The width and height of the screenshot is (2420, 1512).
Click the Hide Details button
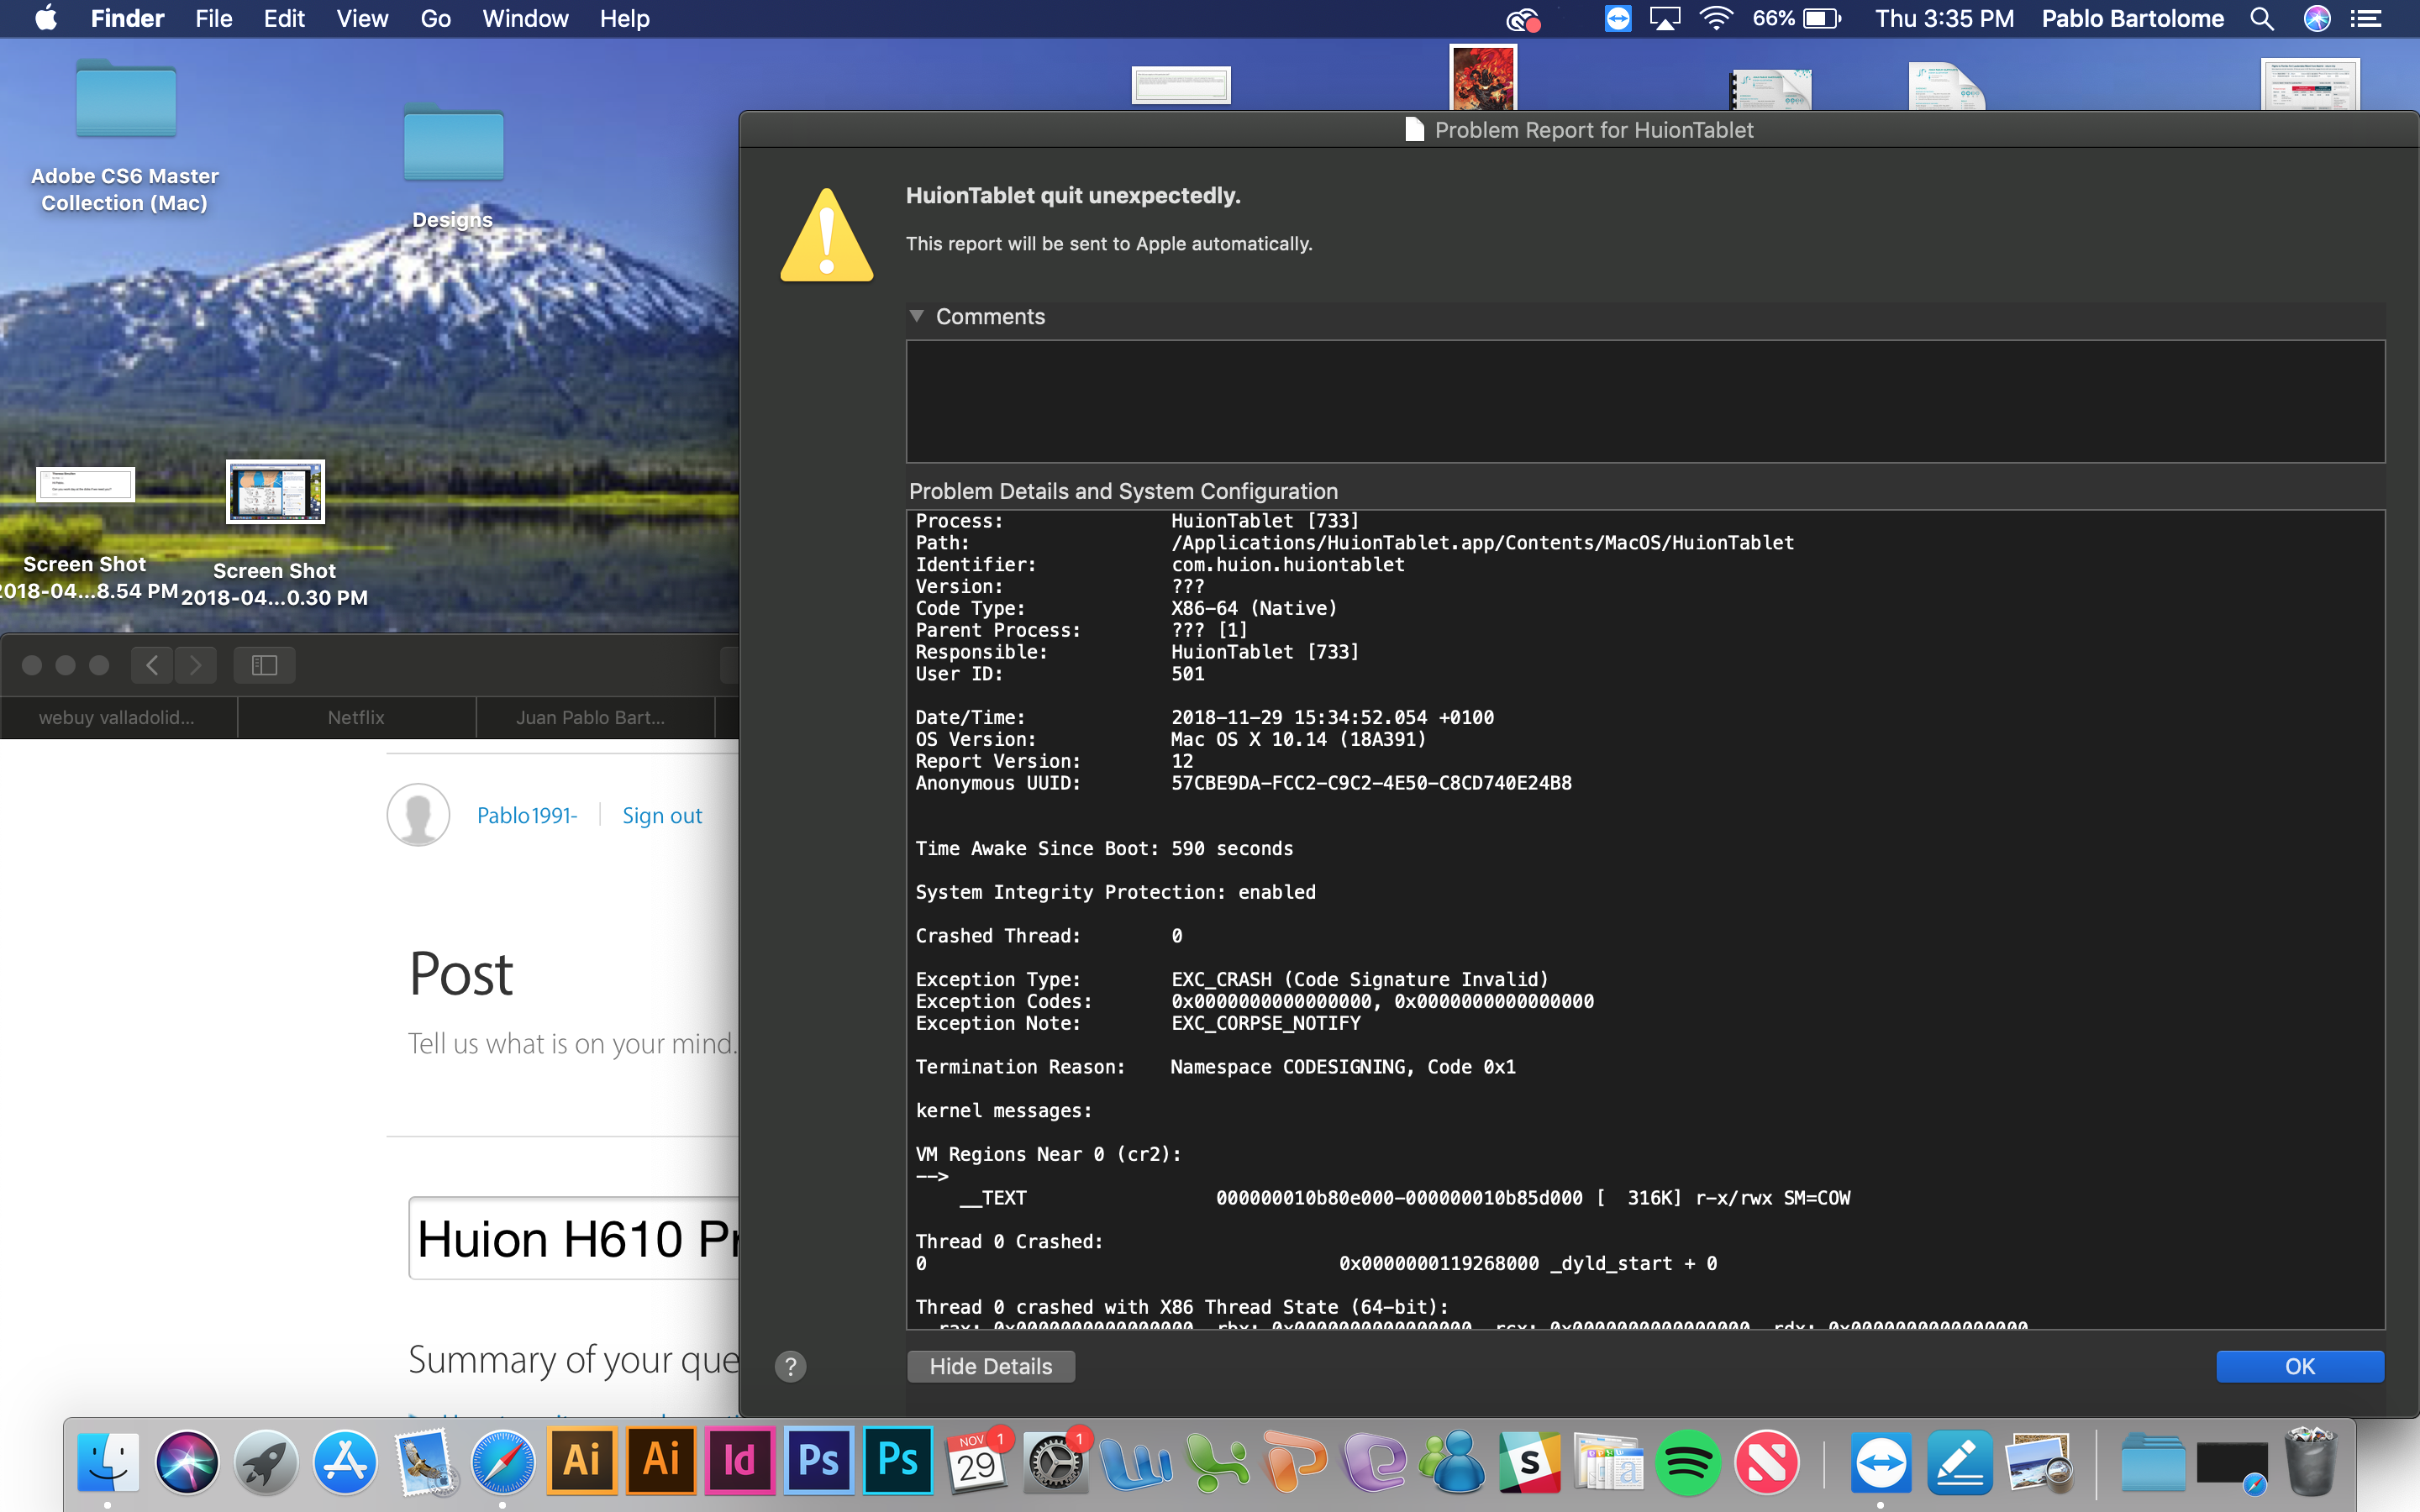(990, 1366)
